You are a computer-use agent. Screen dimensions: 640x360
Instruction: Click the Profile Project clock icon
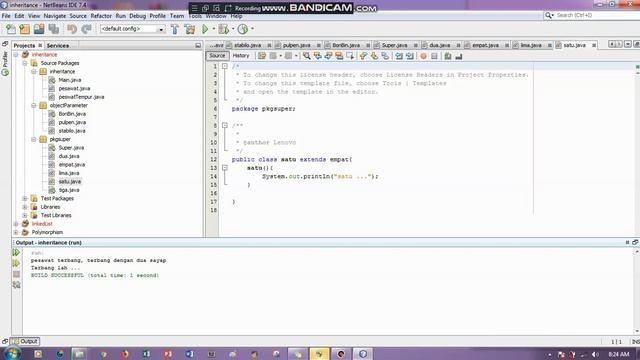coord(243,29)
